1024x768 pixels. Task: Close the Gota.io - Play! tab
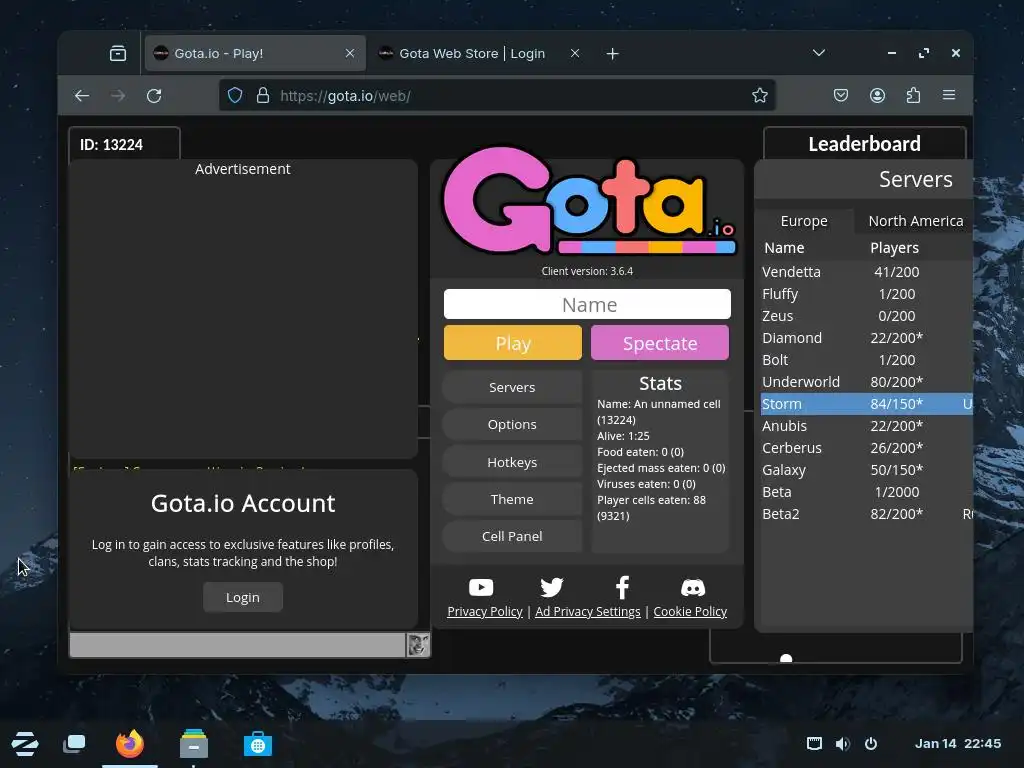350,54
